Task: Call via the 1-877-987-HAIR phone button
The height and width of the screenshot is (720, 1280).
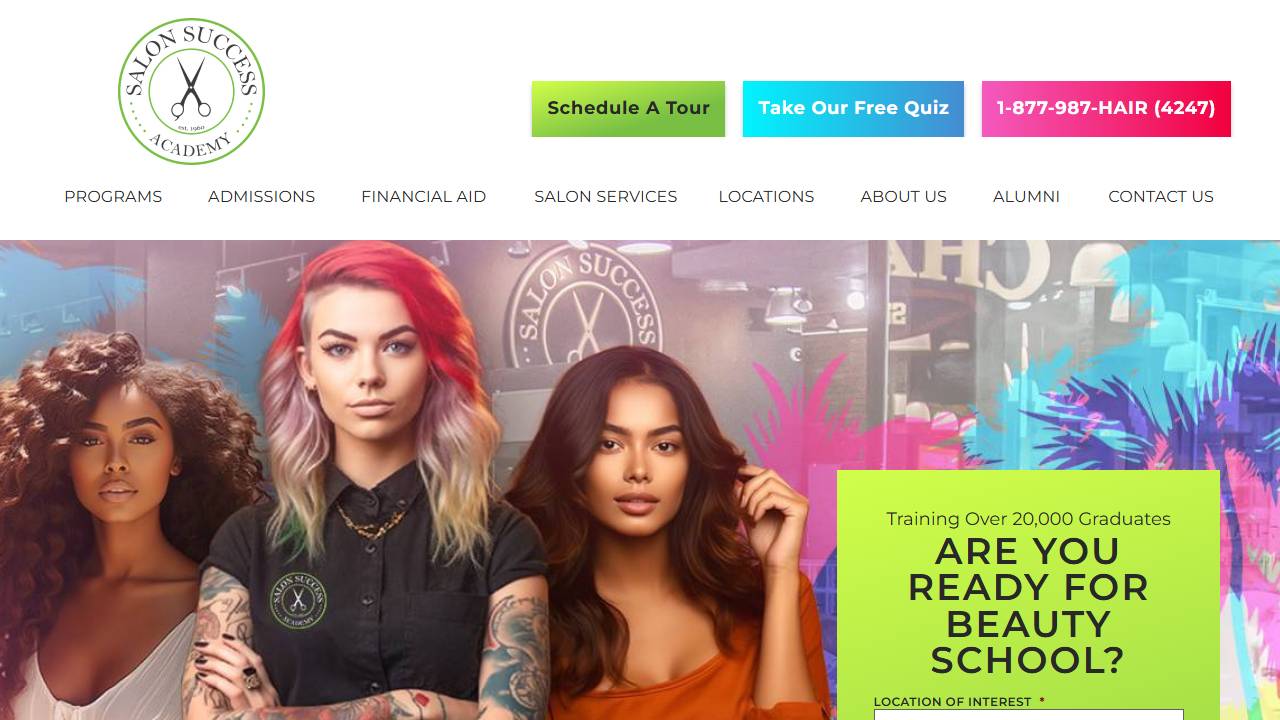Action: point(1106,109)
